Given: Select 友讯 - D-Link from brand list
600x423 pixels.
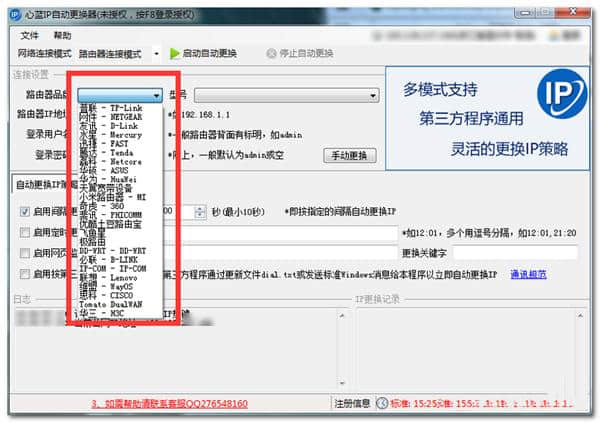Looking at the screenshot, I should tap(109, 126).
